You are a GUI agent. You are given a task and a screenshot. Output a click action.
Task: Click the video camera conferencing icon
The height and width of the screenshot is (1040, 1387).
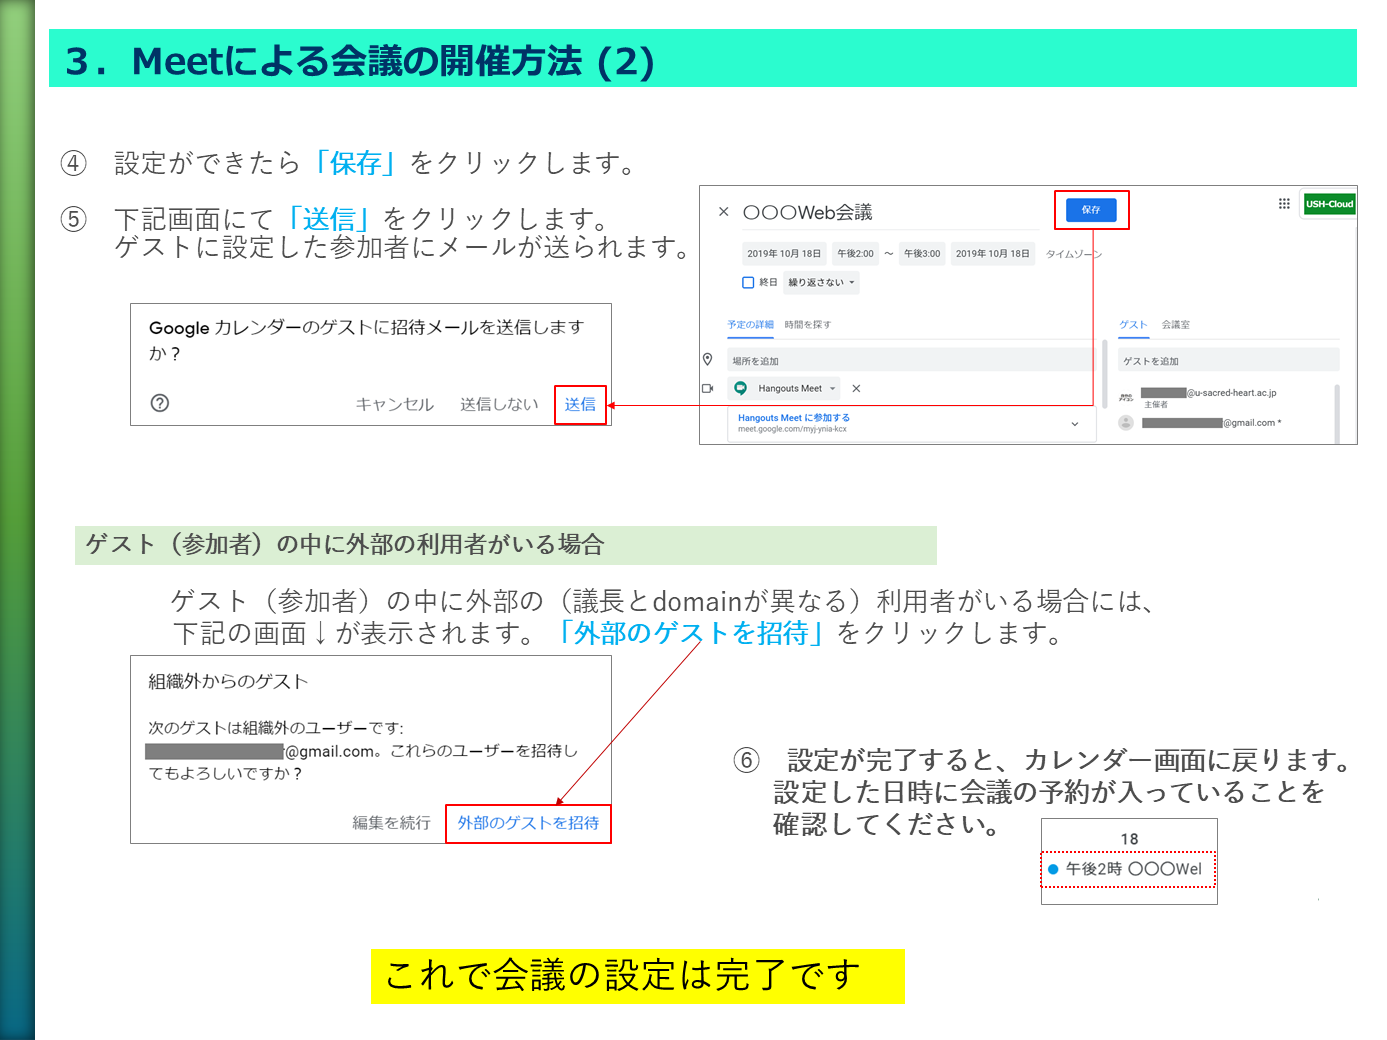(707, 388)
